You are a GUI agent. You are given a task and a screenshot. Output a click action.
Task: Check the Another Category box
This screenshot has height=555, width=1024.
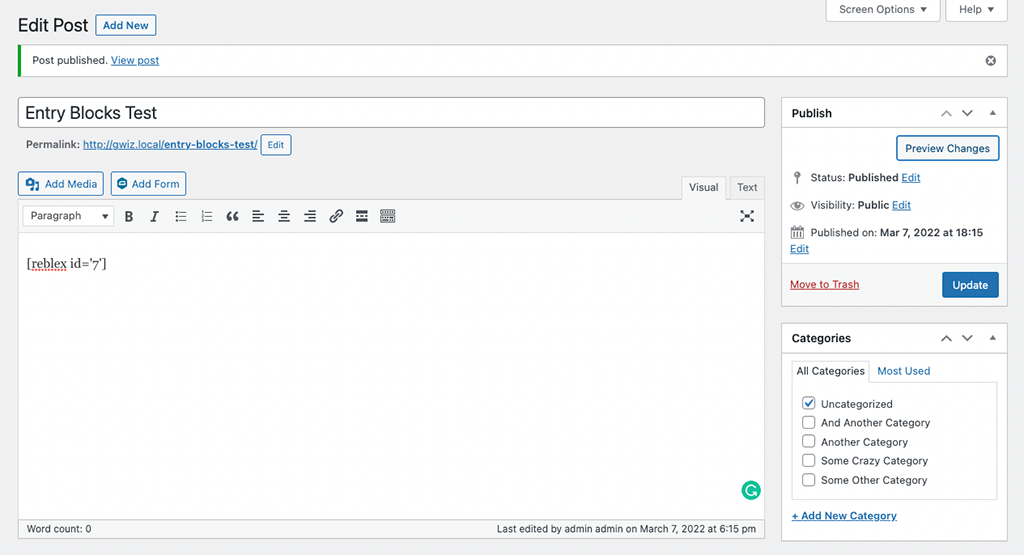click(x=808, y=441)
